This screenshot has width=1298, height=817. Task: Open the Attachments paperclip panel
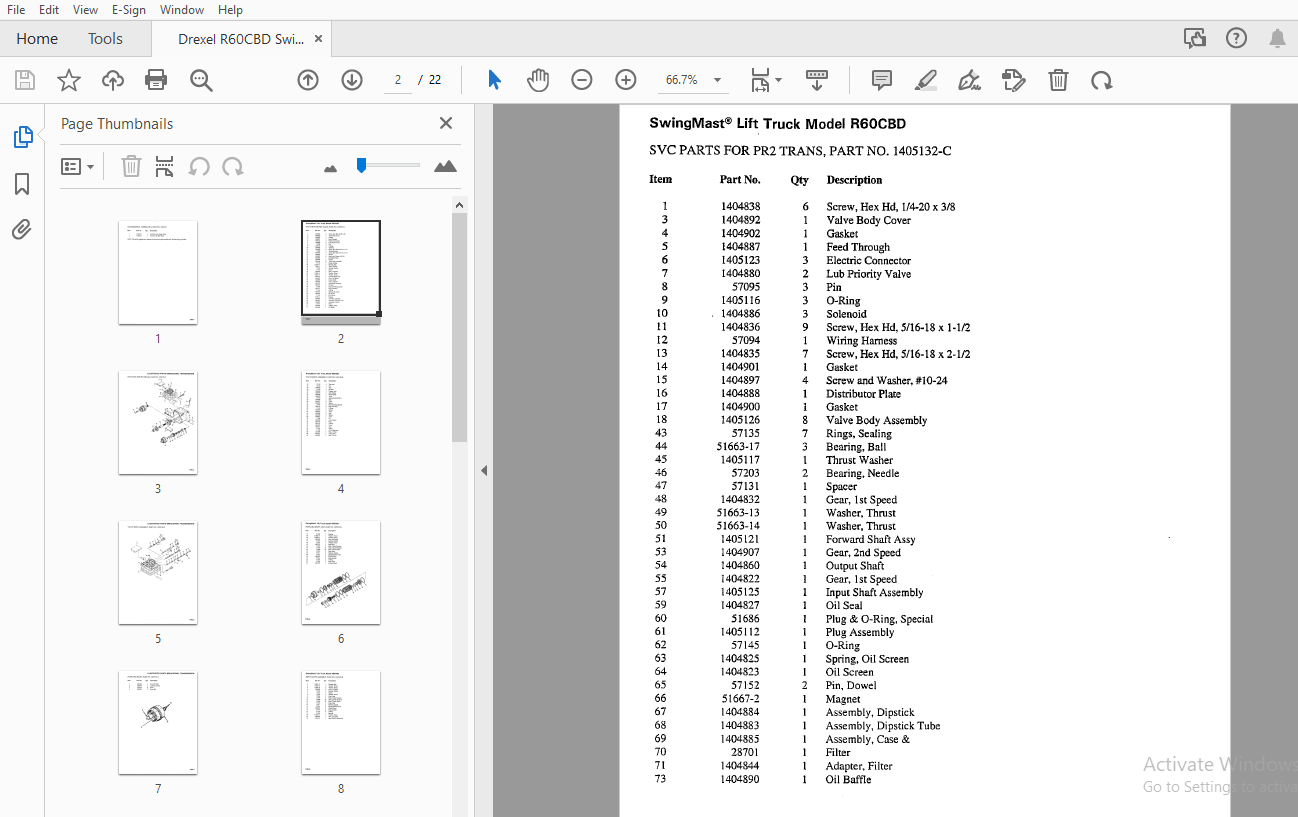[x=22, y=230]
